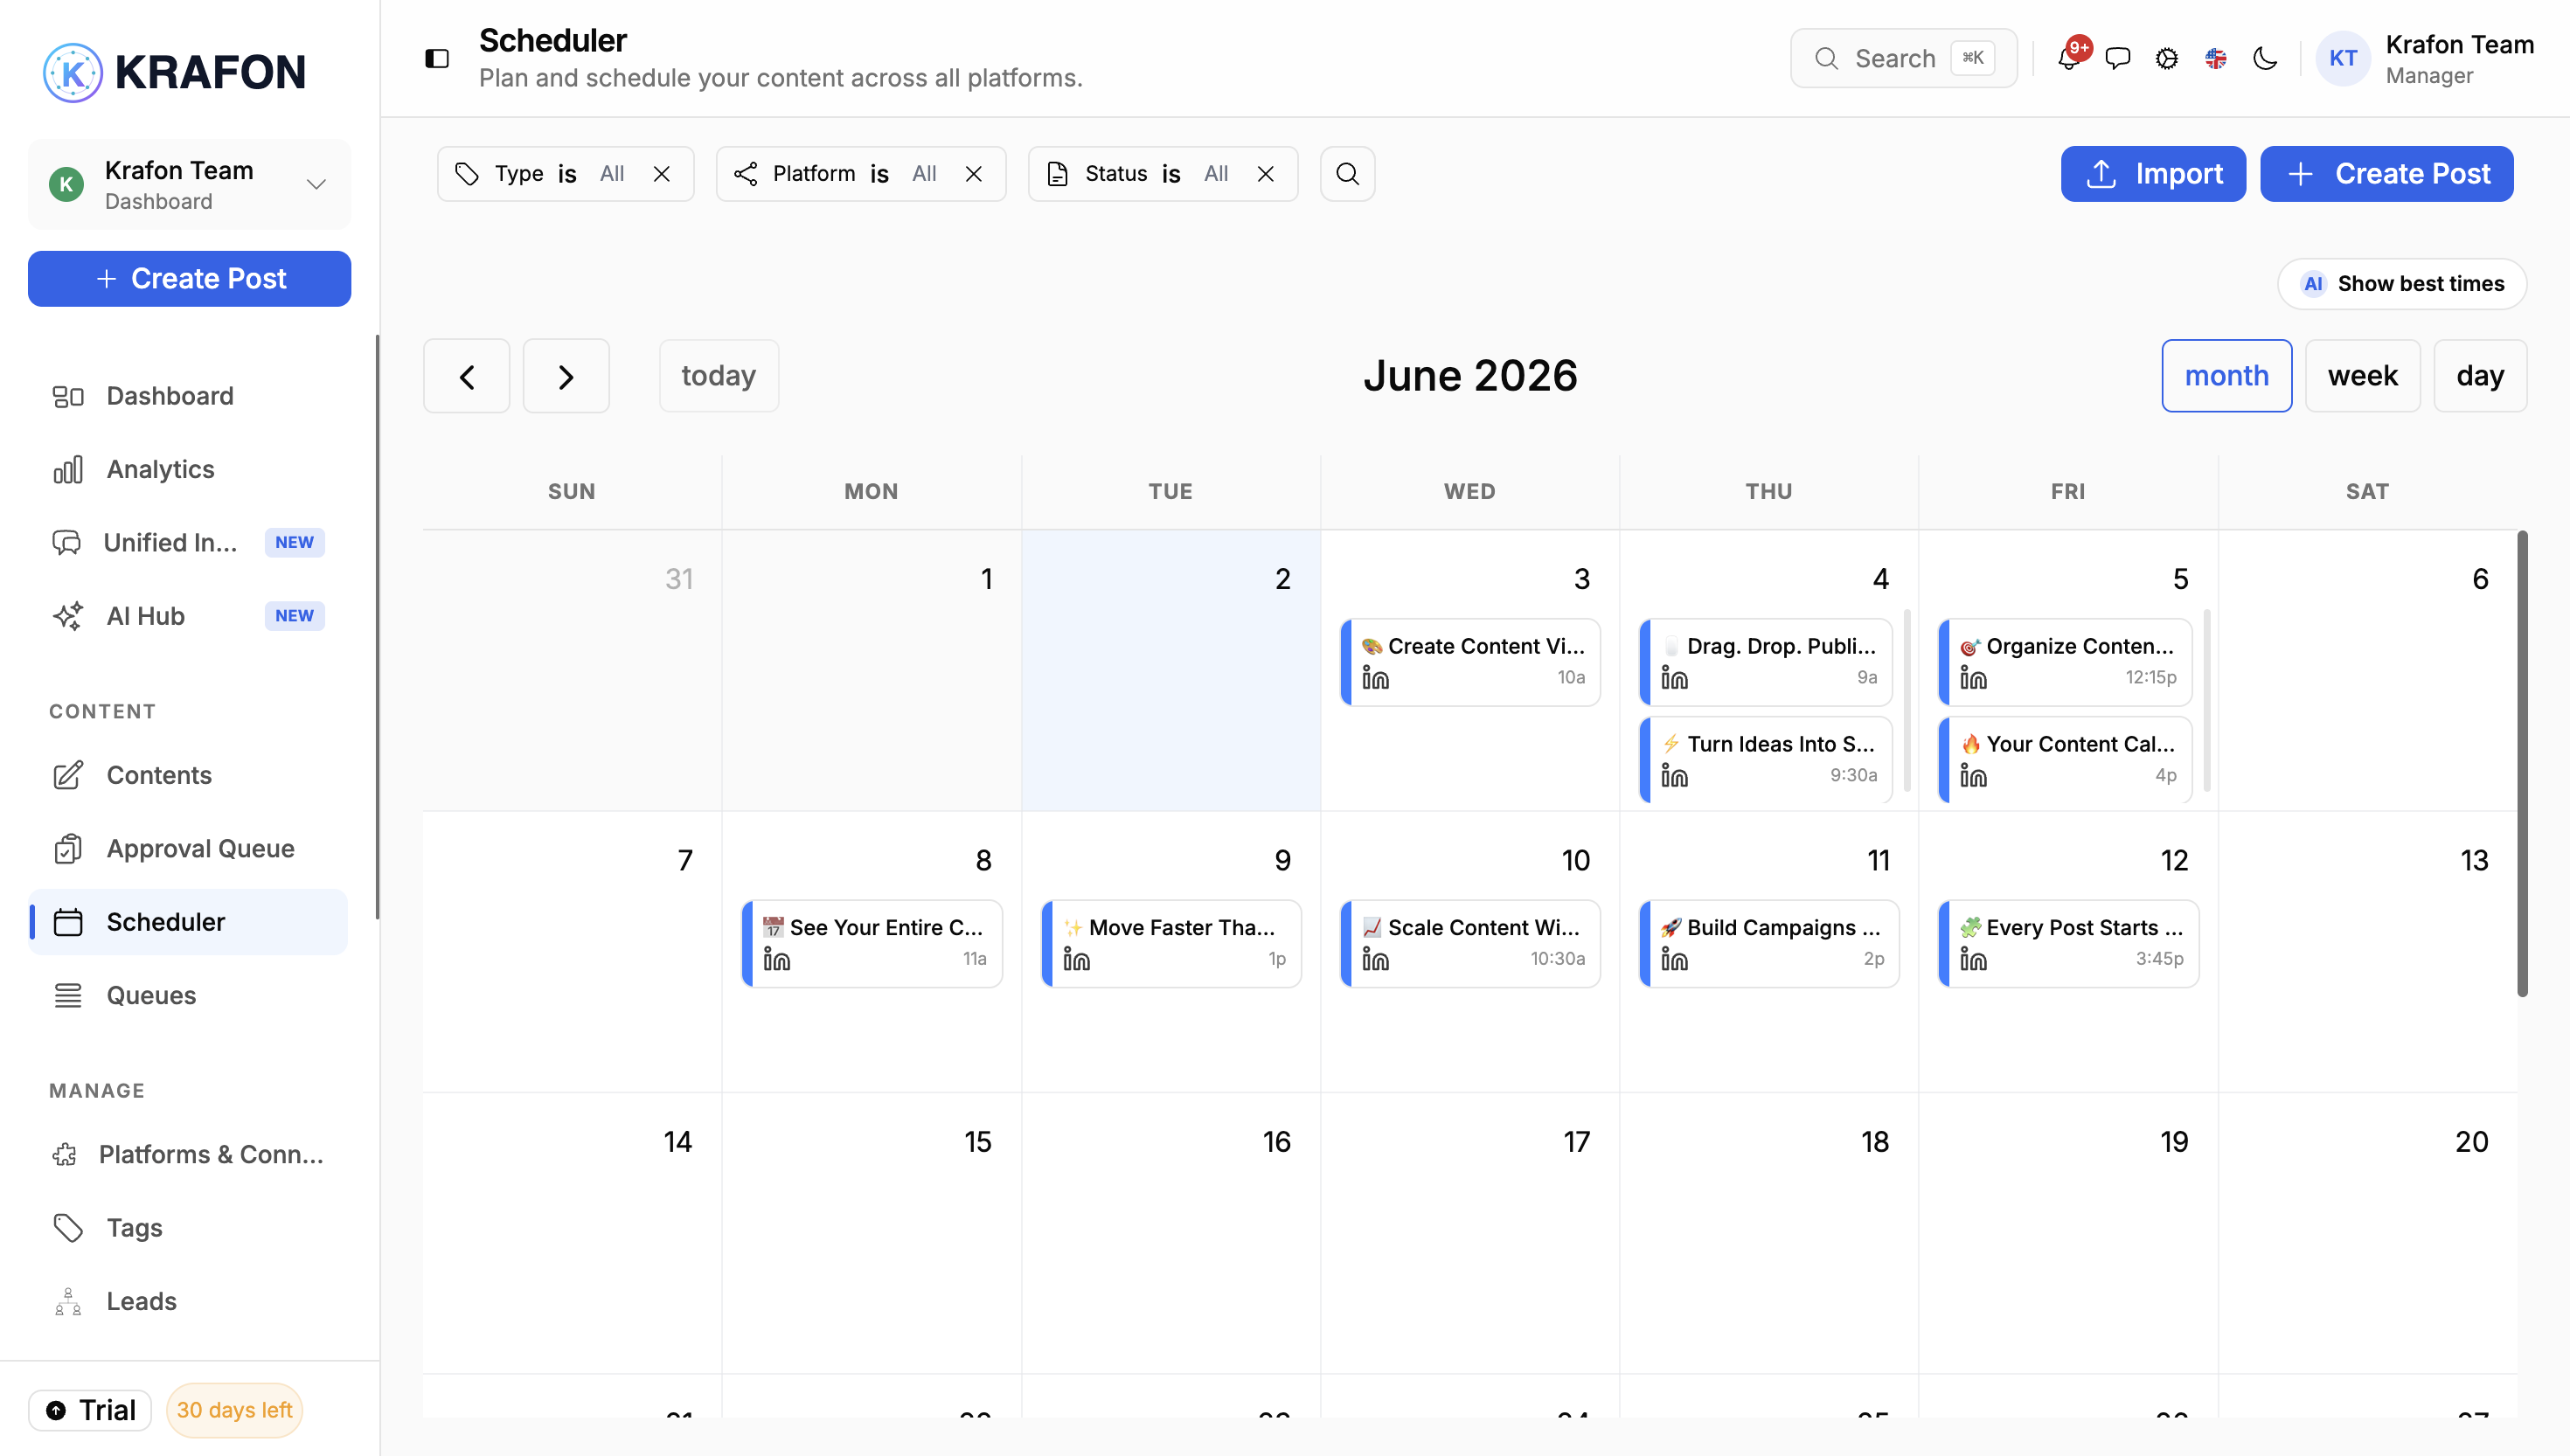Remove the Platform filter with its X
2570x1456 pixels.
(973, 174)
